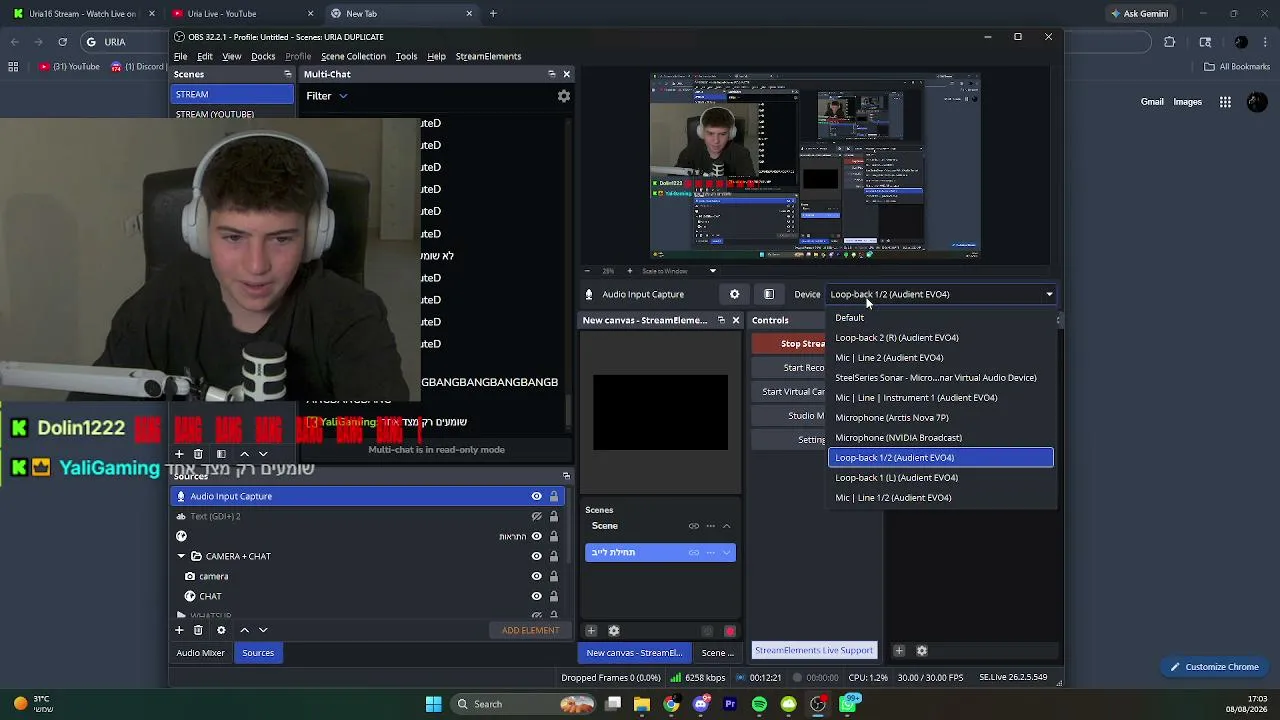Open source properties gear in Sources toolbar

tap(221, 630)
